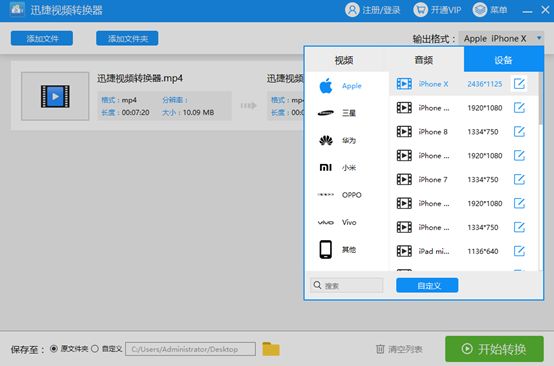Click the blue 自定义 button

[427, 285]
